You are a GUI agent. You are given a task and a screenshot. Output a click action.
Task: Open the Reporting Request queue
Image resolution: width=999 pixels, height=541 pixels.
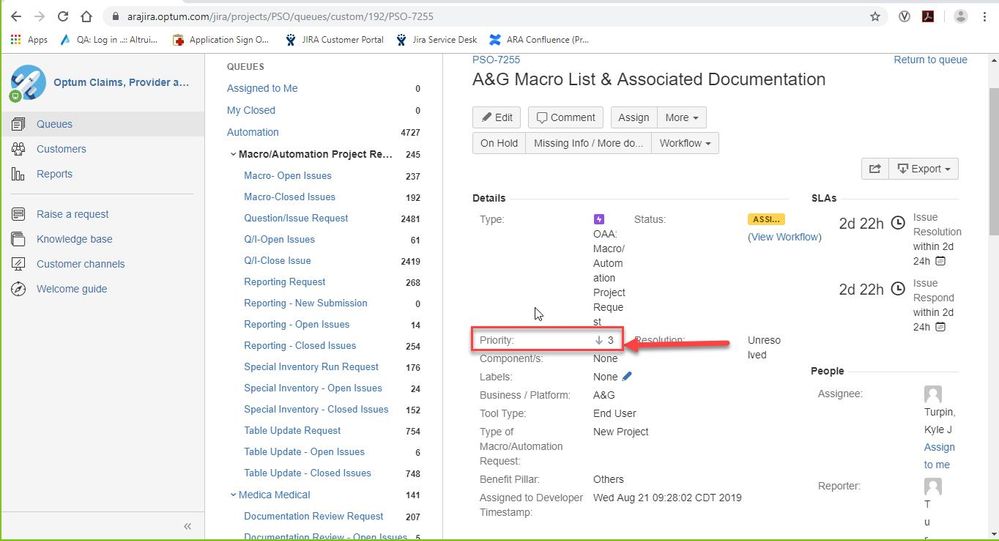point(284,282)
